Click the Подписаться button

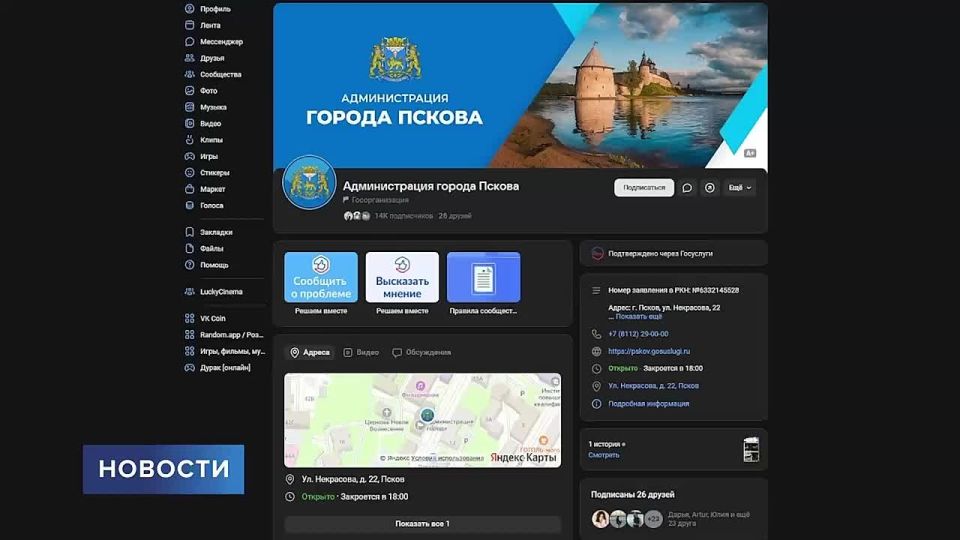pyautogui.click(x=644, y=188)
